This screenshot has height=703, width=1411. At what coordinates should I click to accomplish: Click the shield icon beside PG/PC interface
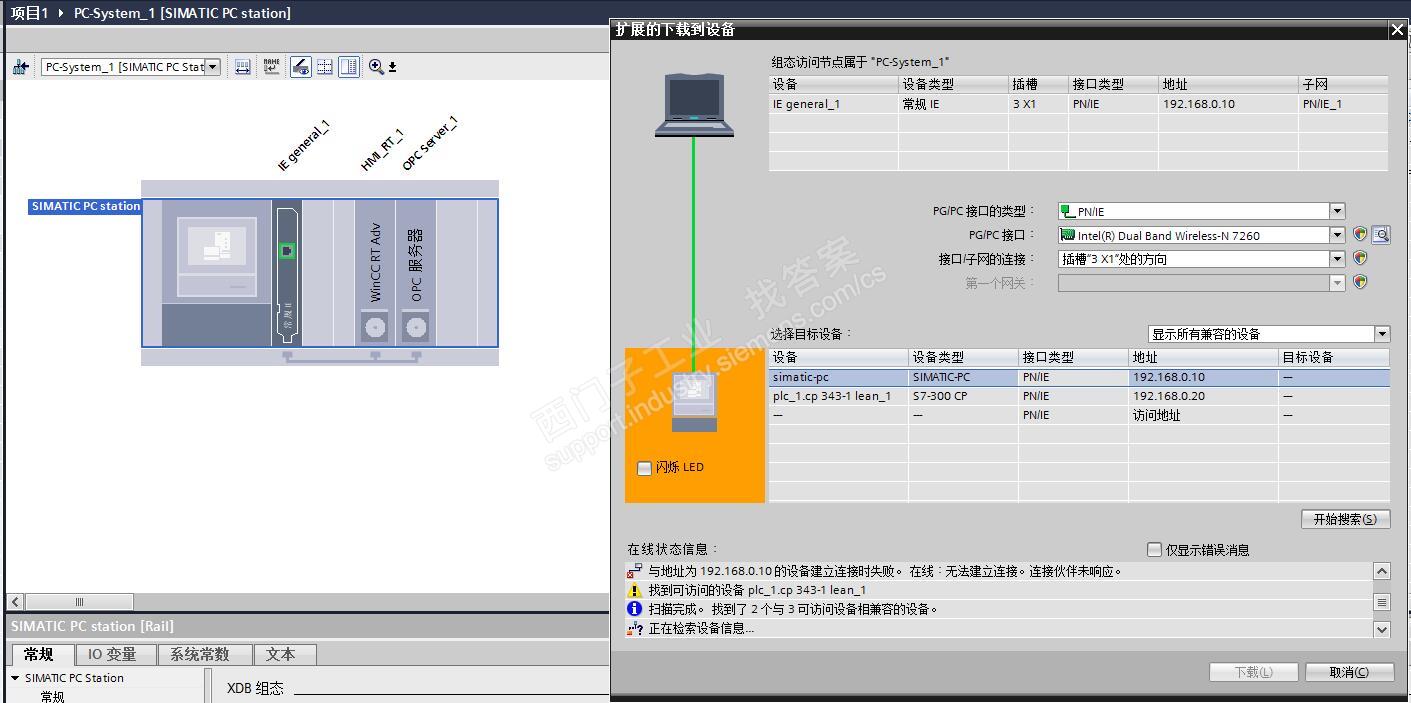[1360, 234]
